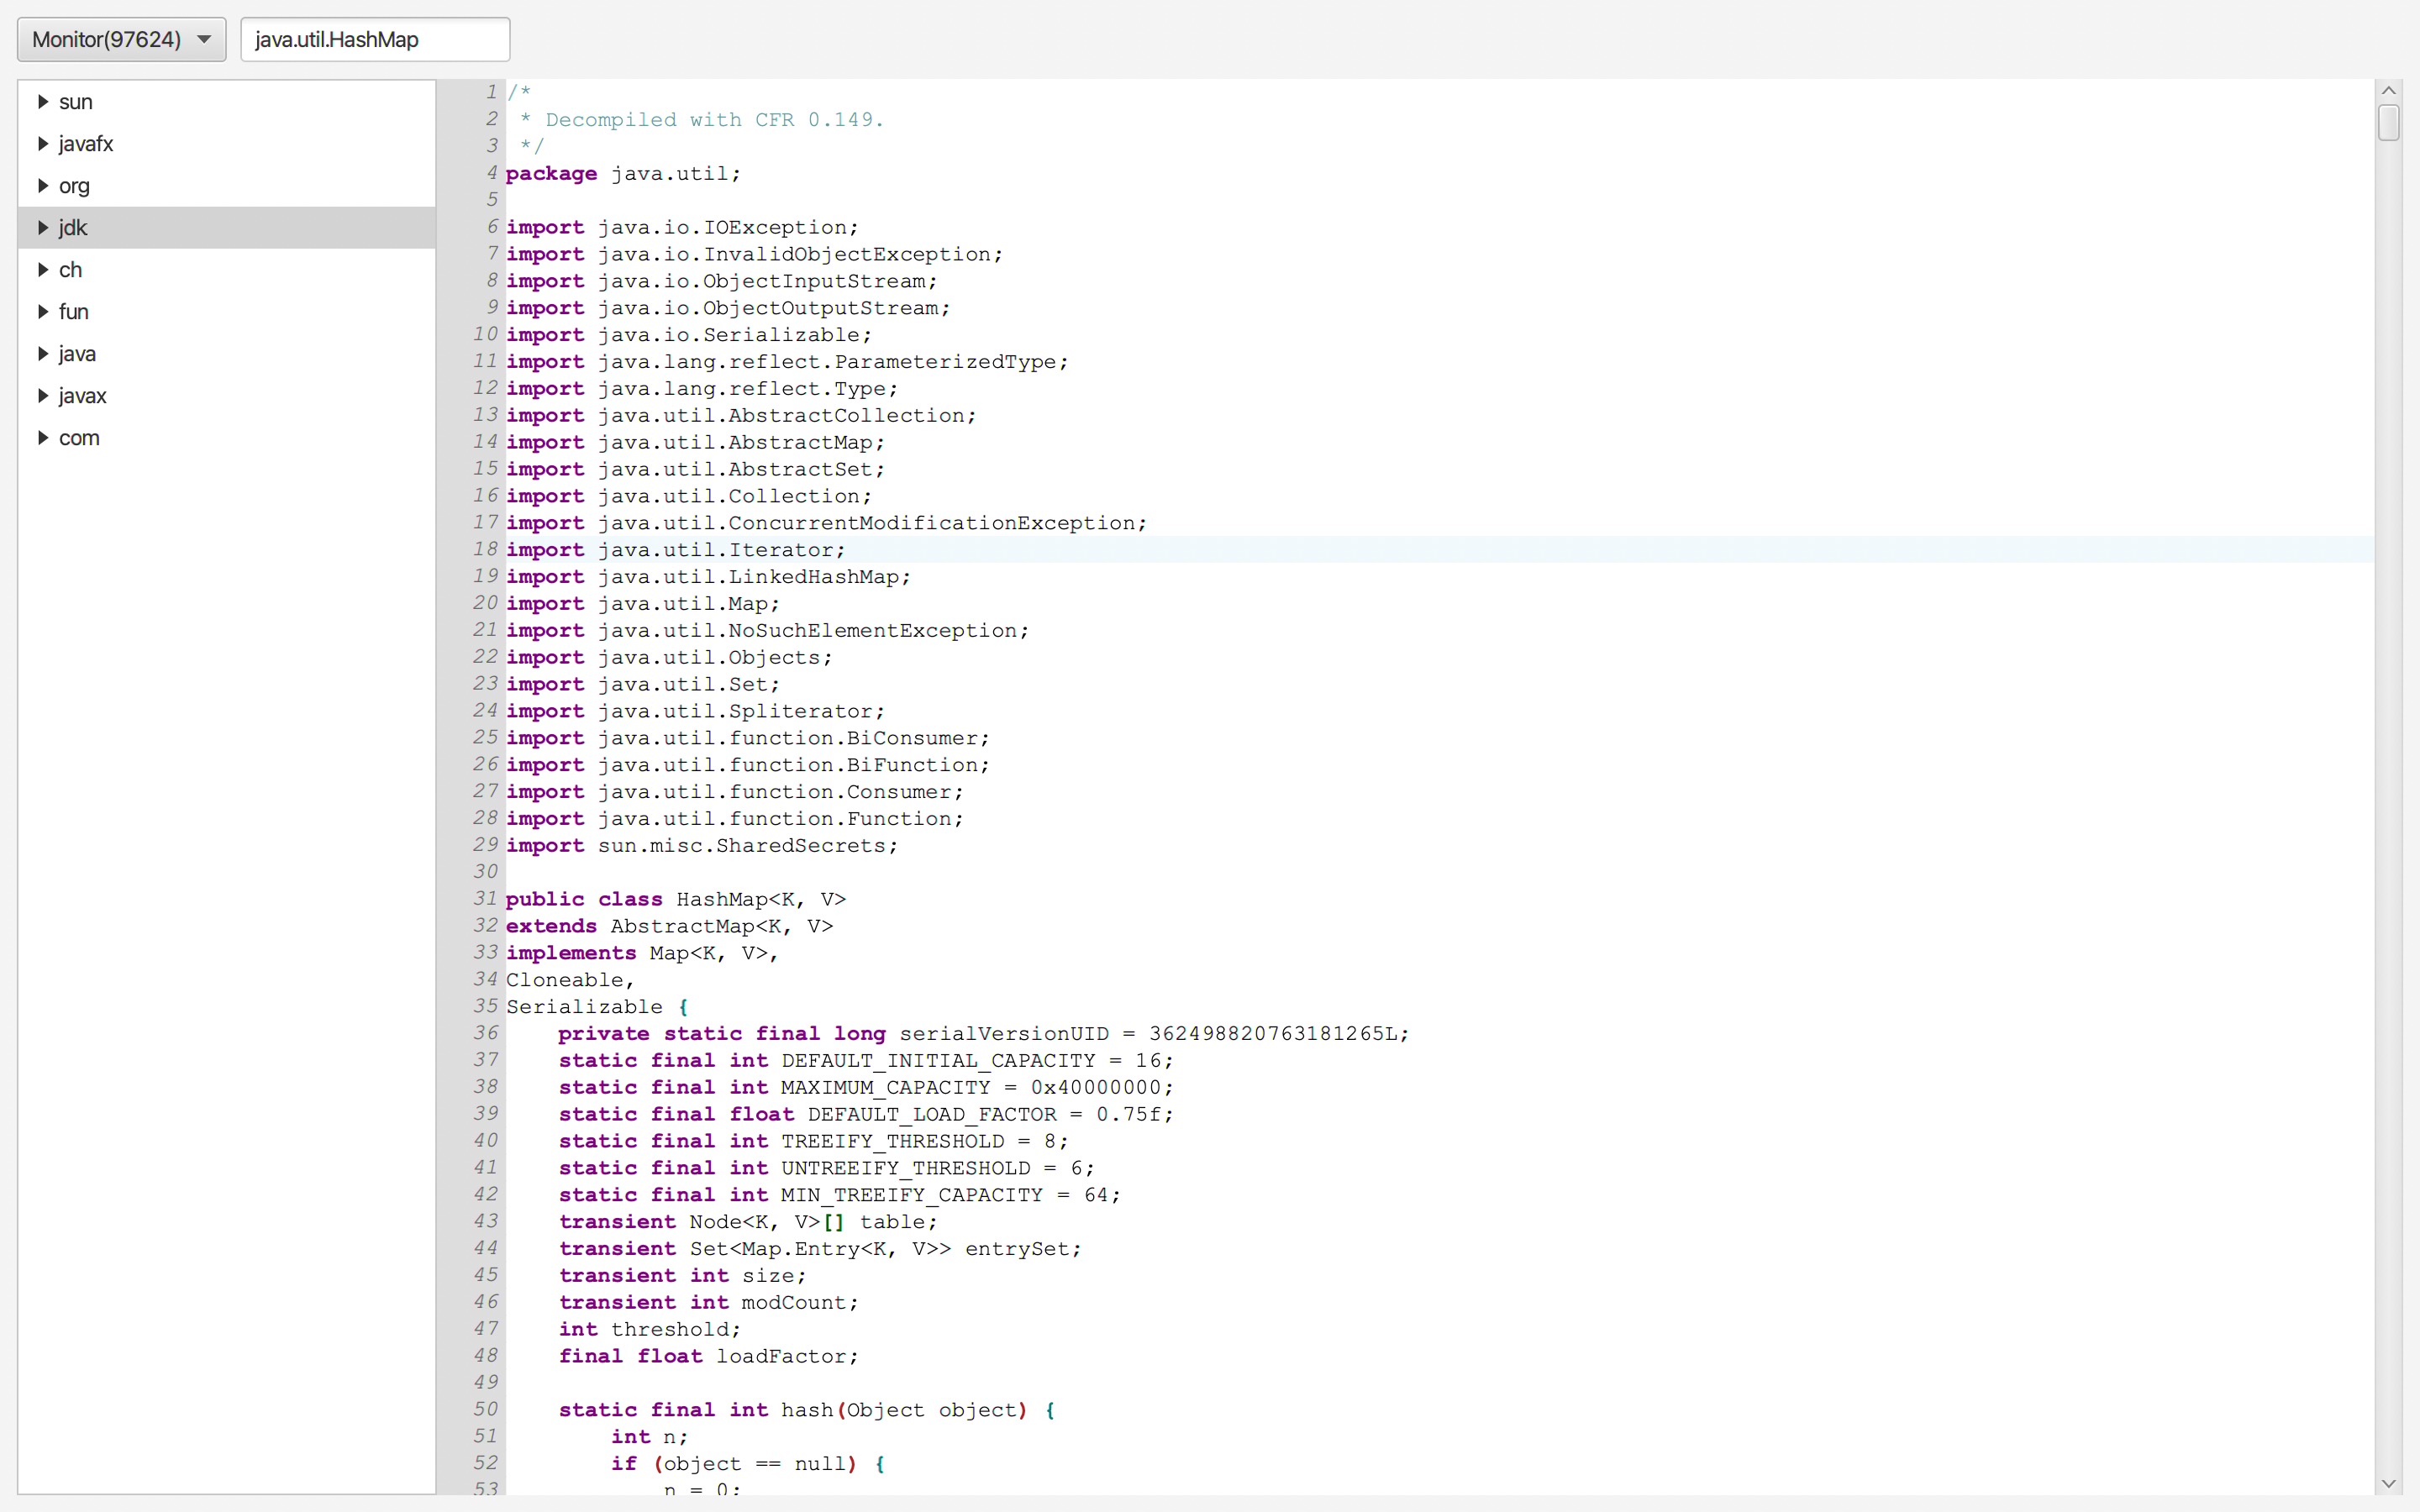
Task: Click DEFAULT_LOAD_FACTOR = 0.75f line
Action: coord(866,1115)
